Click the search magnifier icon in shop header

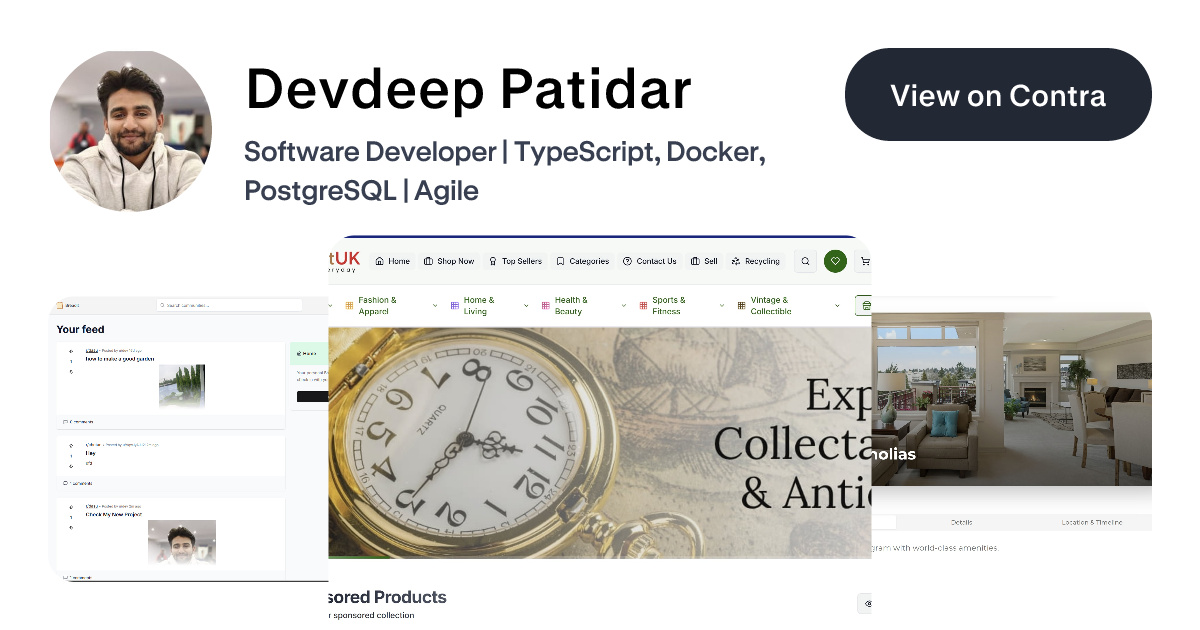[x=805, y=261]
